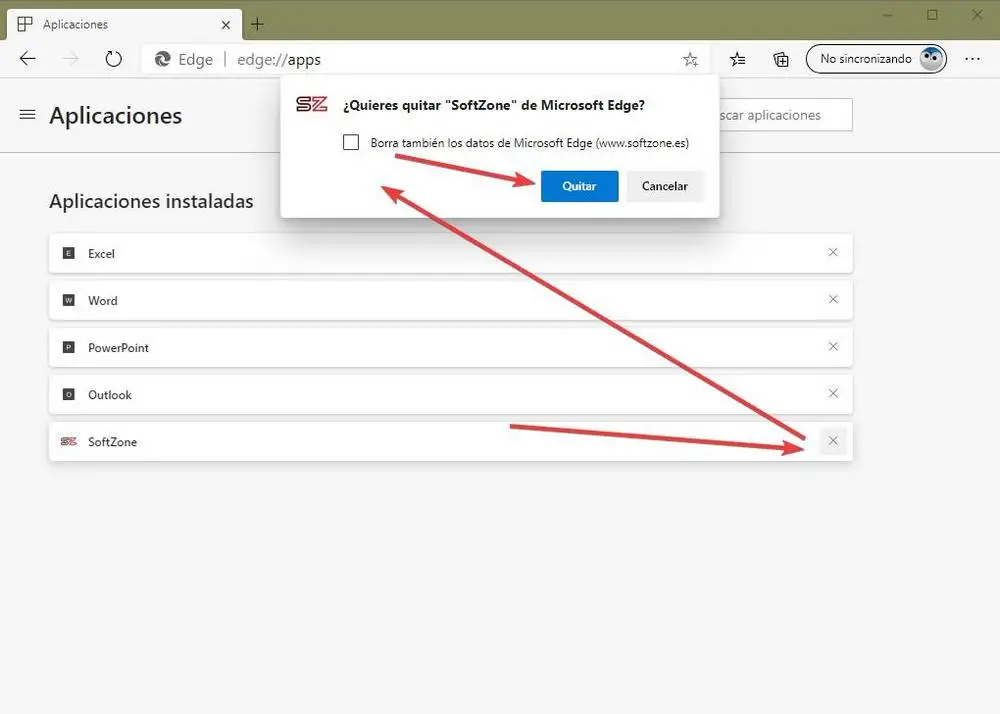
Task: Remove SoftZone app with its X
Action: 833,441
